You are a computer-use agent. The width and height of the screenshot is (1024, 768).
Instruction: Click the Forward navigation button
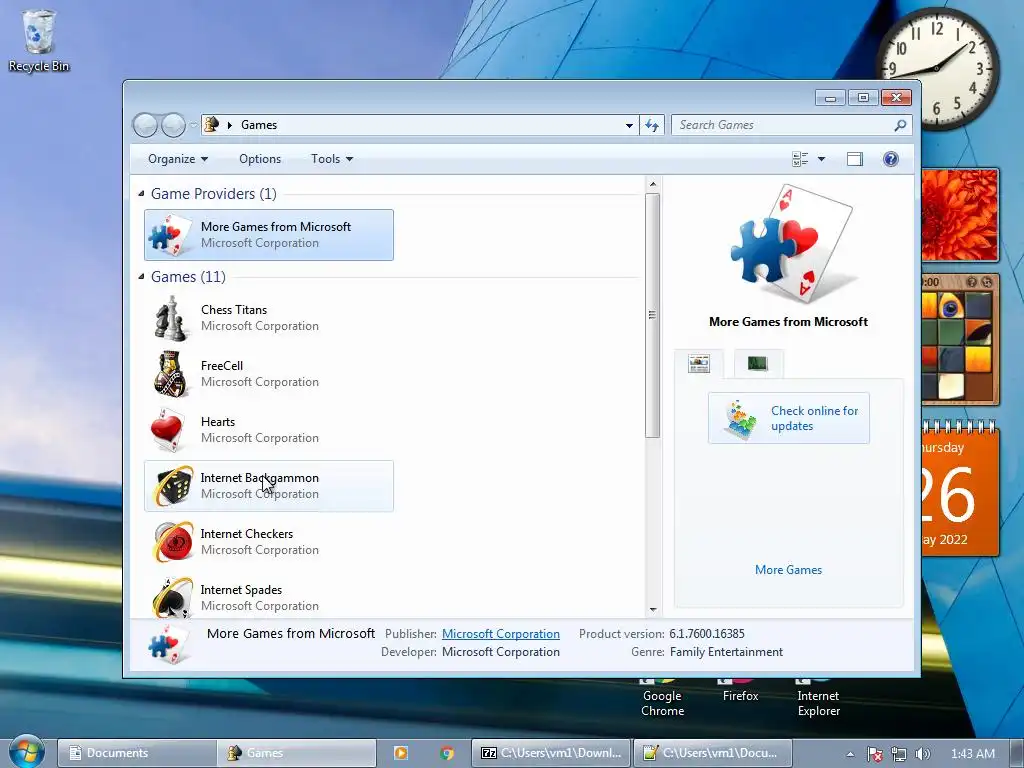[x=173, y=125]
